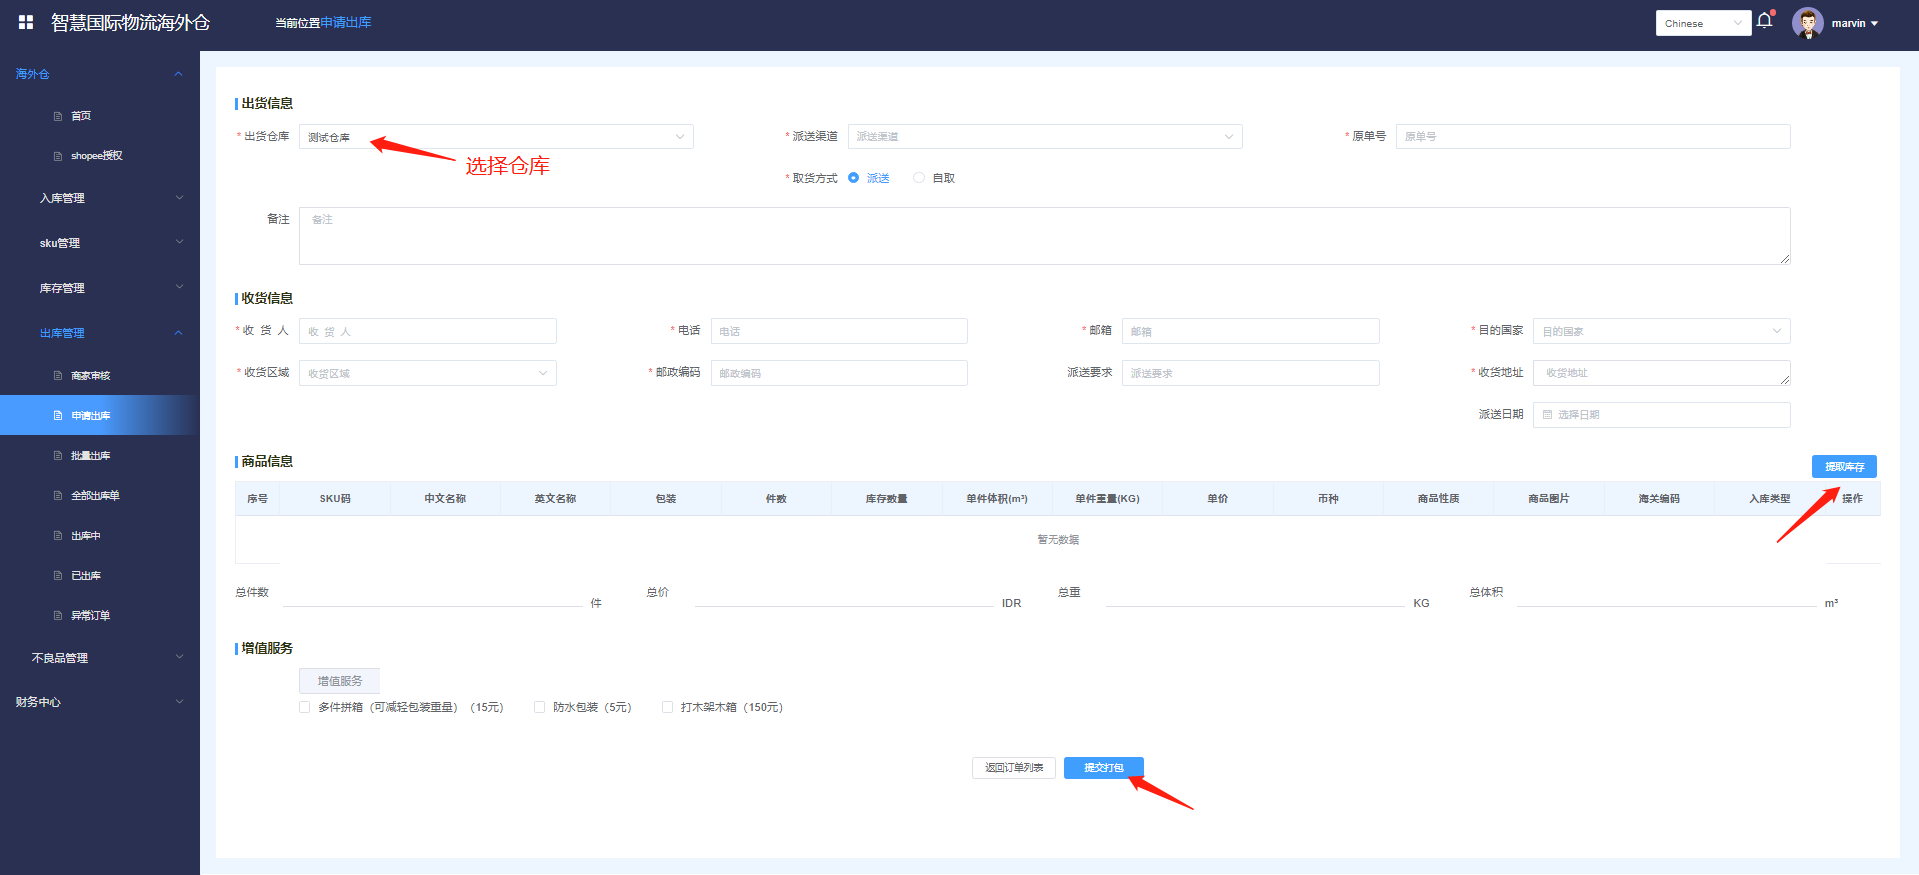Click the 提交打包 button
This screenshot has width=1919, height=875.
[1103, 768]
